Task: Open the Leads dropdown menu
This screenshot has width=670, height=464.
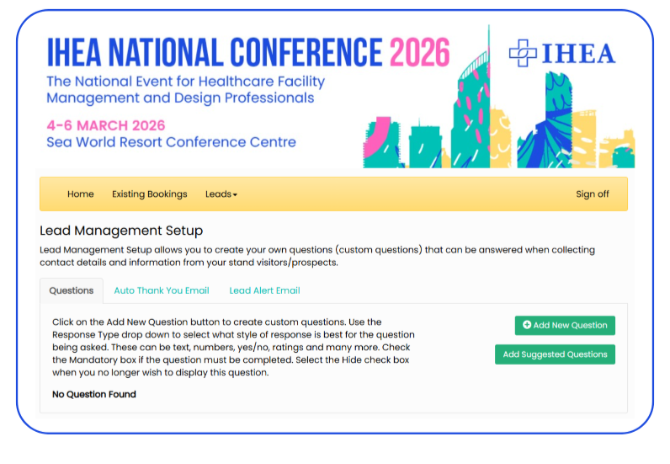Action: (x=220, y=194)
